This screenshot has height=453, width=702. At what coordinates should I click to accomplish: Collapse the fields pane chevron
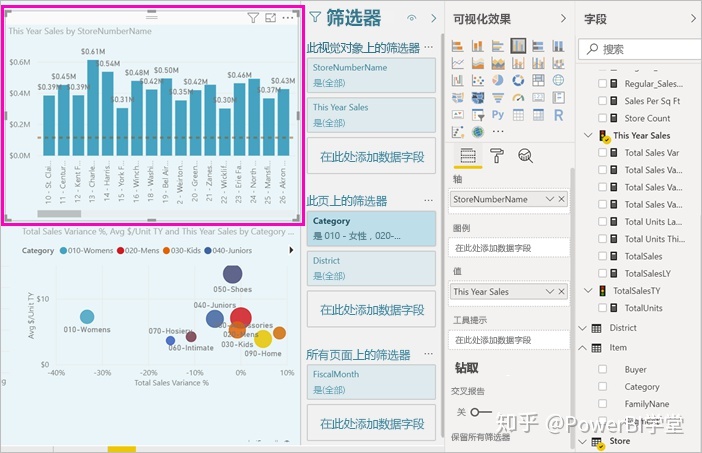click(x=693, y=18)
